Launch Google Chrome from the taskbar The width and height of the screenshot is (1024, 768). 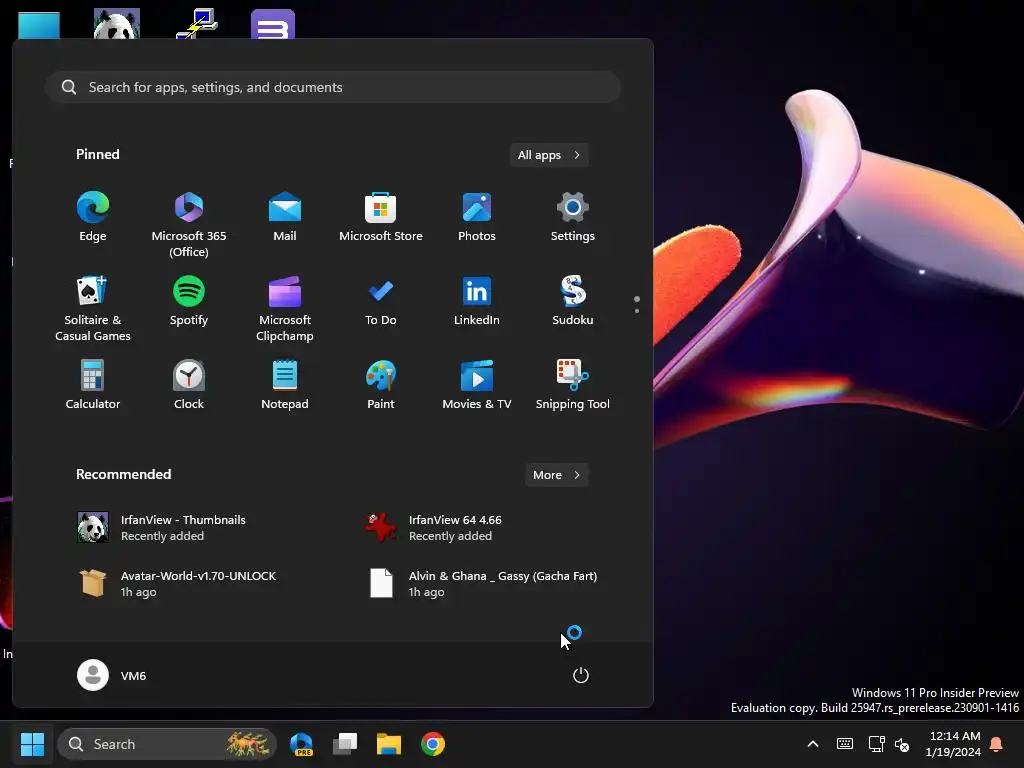(x=432, y=744)
